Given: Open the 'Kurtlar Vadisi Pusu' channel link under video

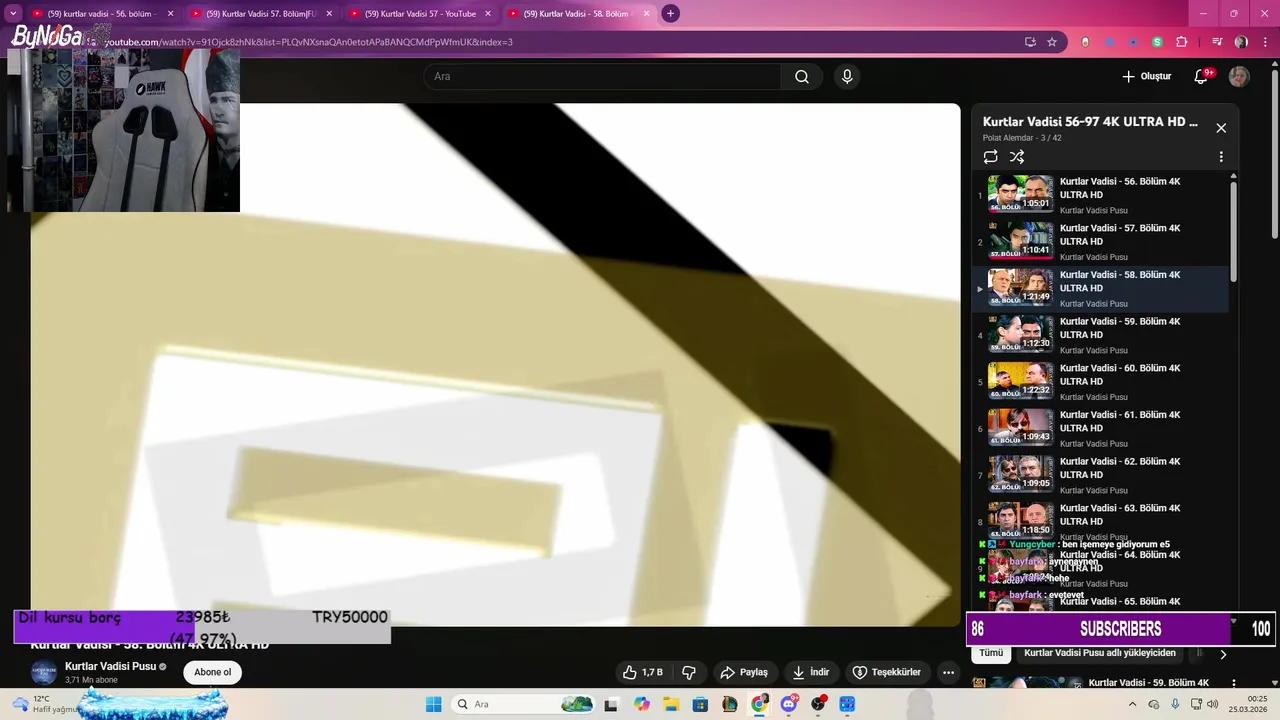Looking at the screenshot, I should pos(111,666).
